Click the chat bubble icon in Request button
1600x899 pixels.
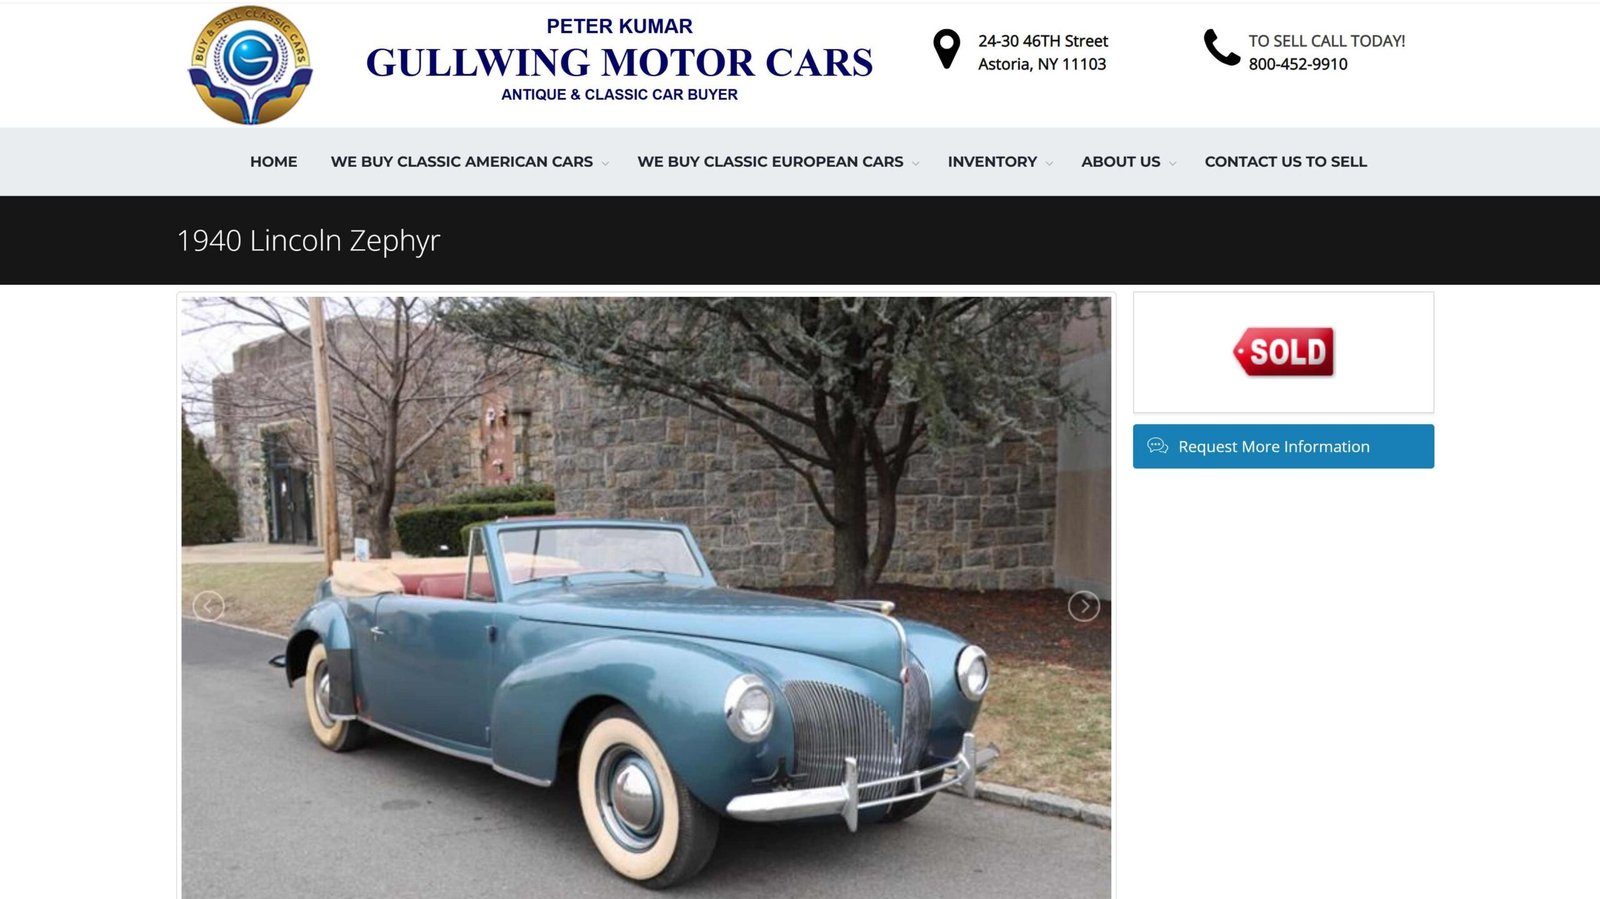pos(1158,446)
